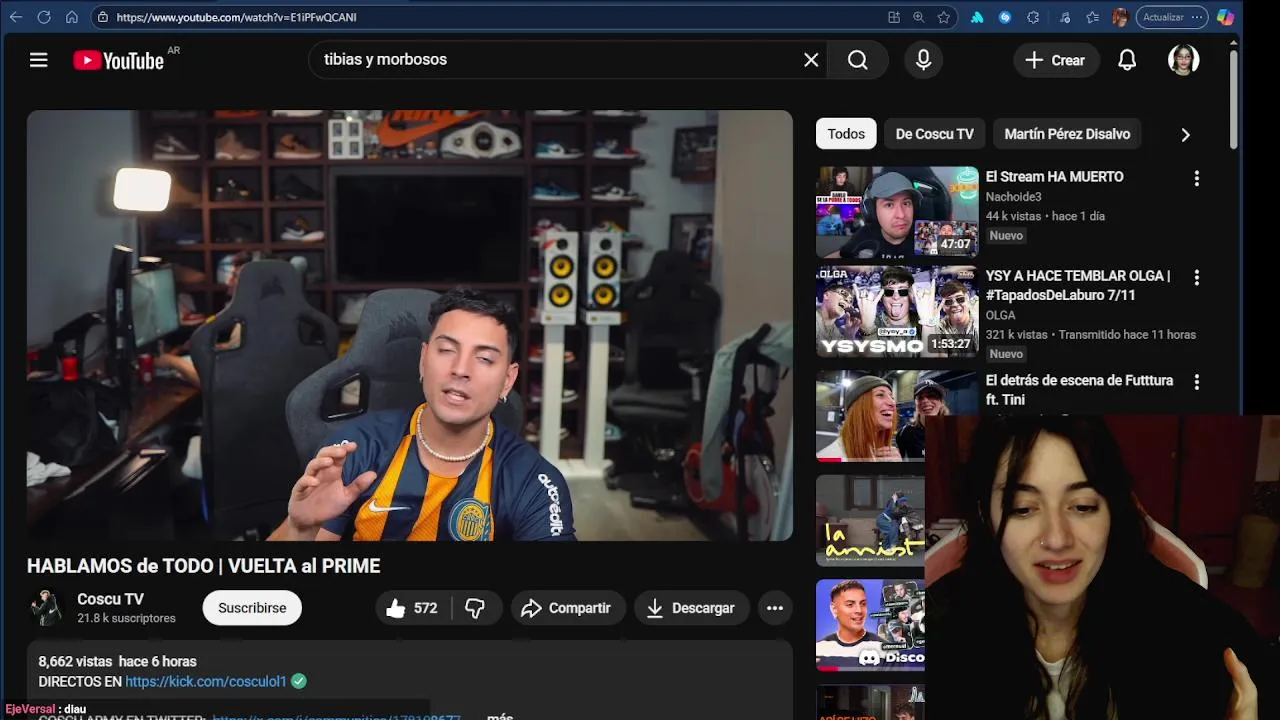Open the extensions puzzle icon
Viewport: 1280px width, 720px height.
[x=1034, y=17]
